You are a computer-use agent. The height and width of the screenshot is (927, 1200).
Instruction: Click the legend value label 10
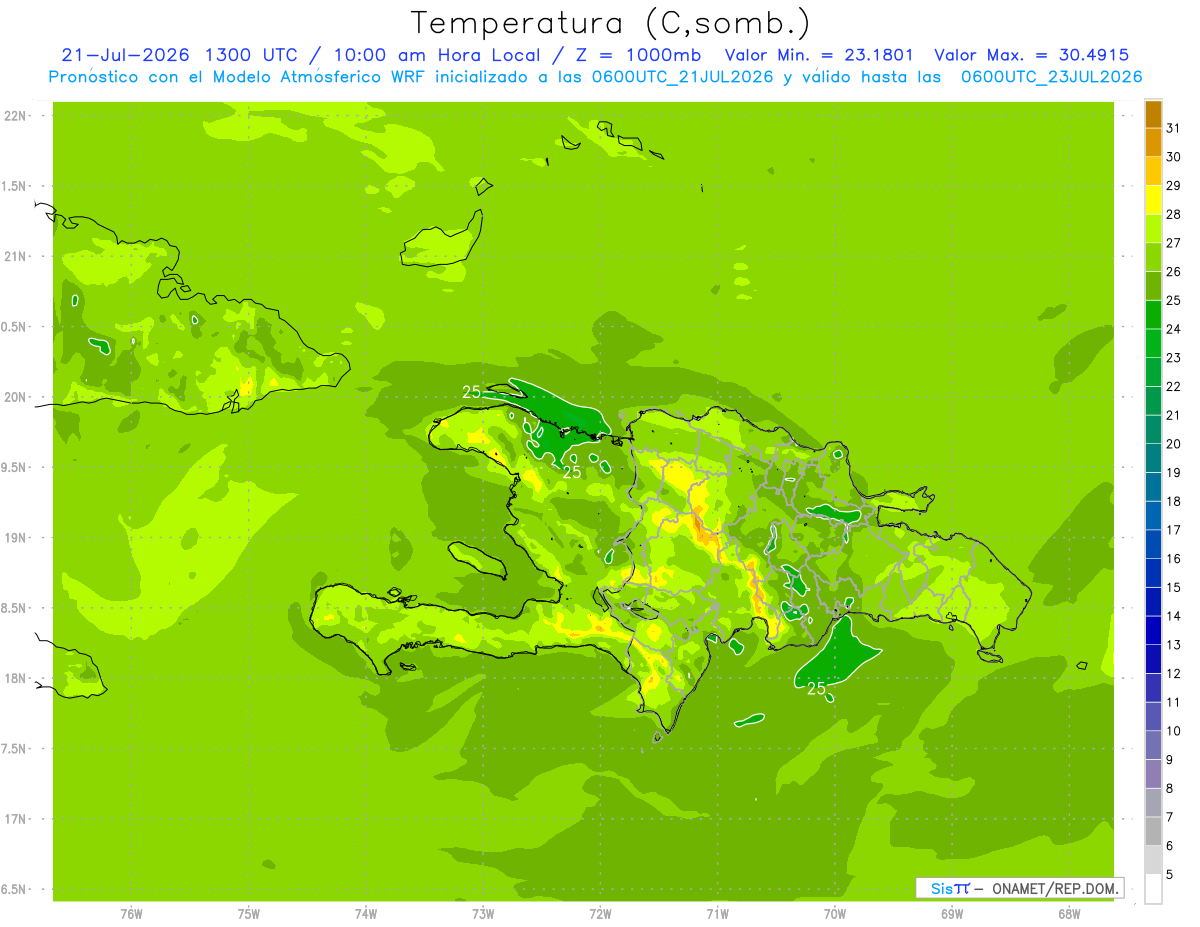pyautogui.click(x=1173, y=731)
